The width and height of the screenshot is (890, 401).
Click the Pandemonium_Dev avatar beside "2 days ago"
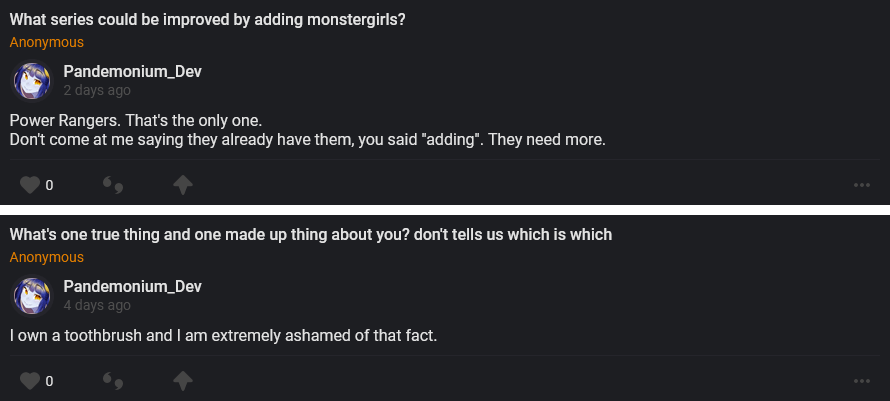(x=31, y=81)
